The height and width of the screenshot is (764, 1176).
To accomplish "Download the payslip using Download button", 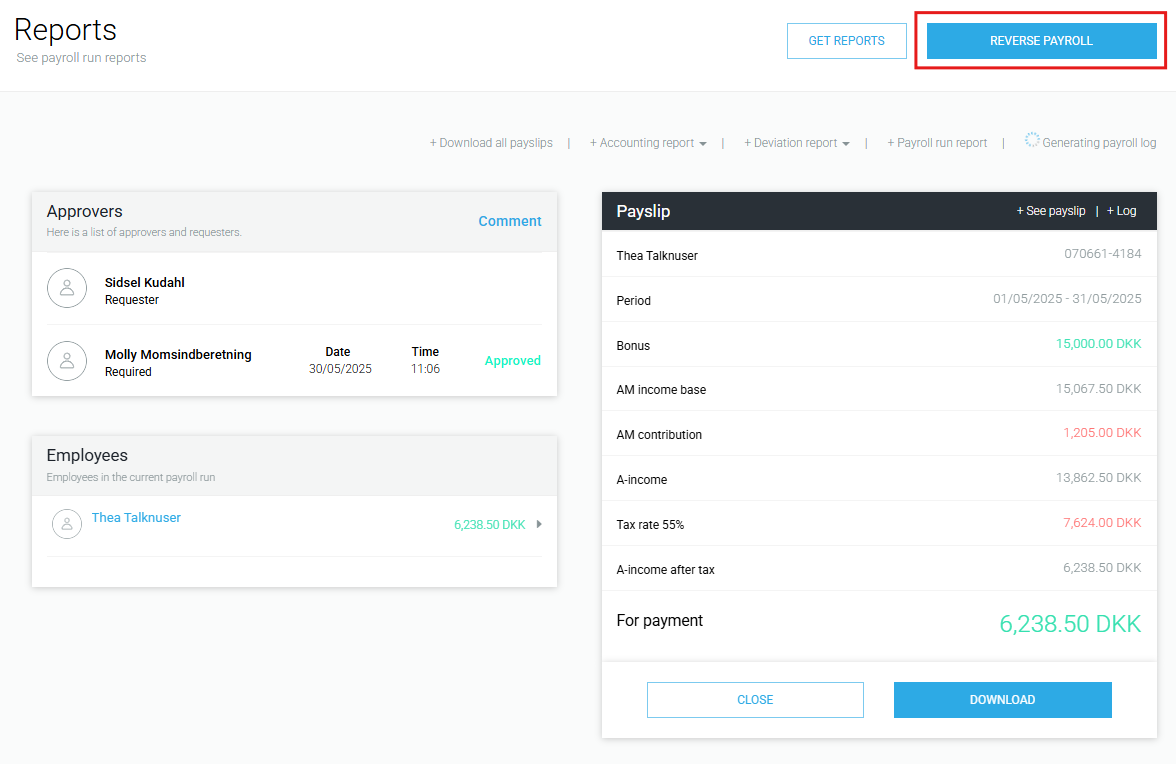I will pos(1002,700).
